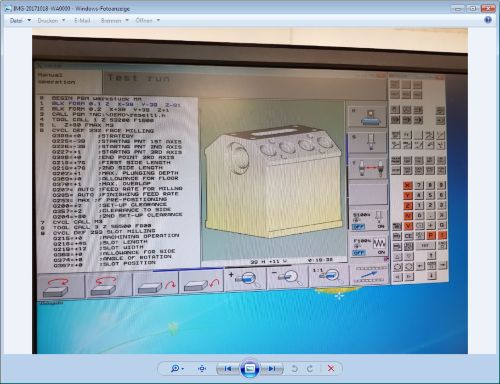Select the 1:1 magnifier softkey
The height and width of the screenshot is (384, 500).
coord(329,276)
